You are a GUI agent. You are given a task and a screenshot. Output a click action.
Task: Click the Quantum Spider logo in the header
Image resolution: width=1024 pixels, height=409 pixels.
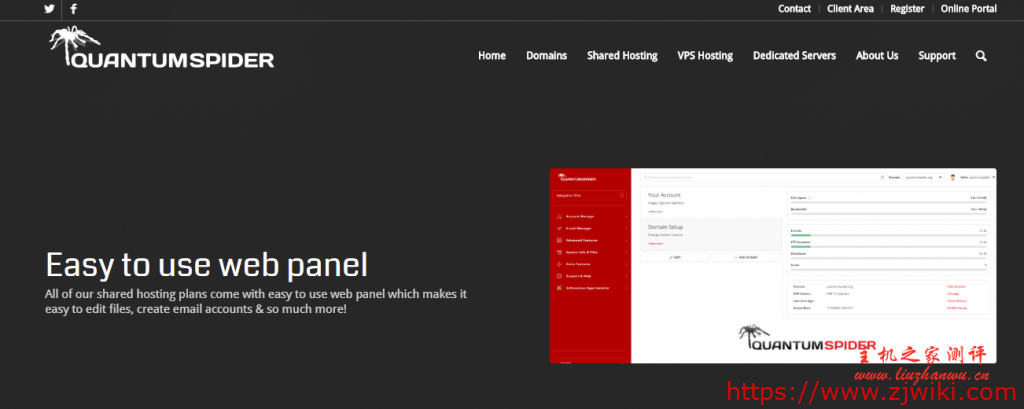[160, 51]
